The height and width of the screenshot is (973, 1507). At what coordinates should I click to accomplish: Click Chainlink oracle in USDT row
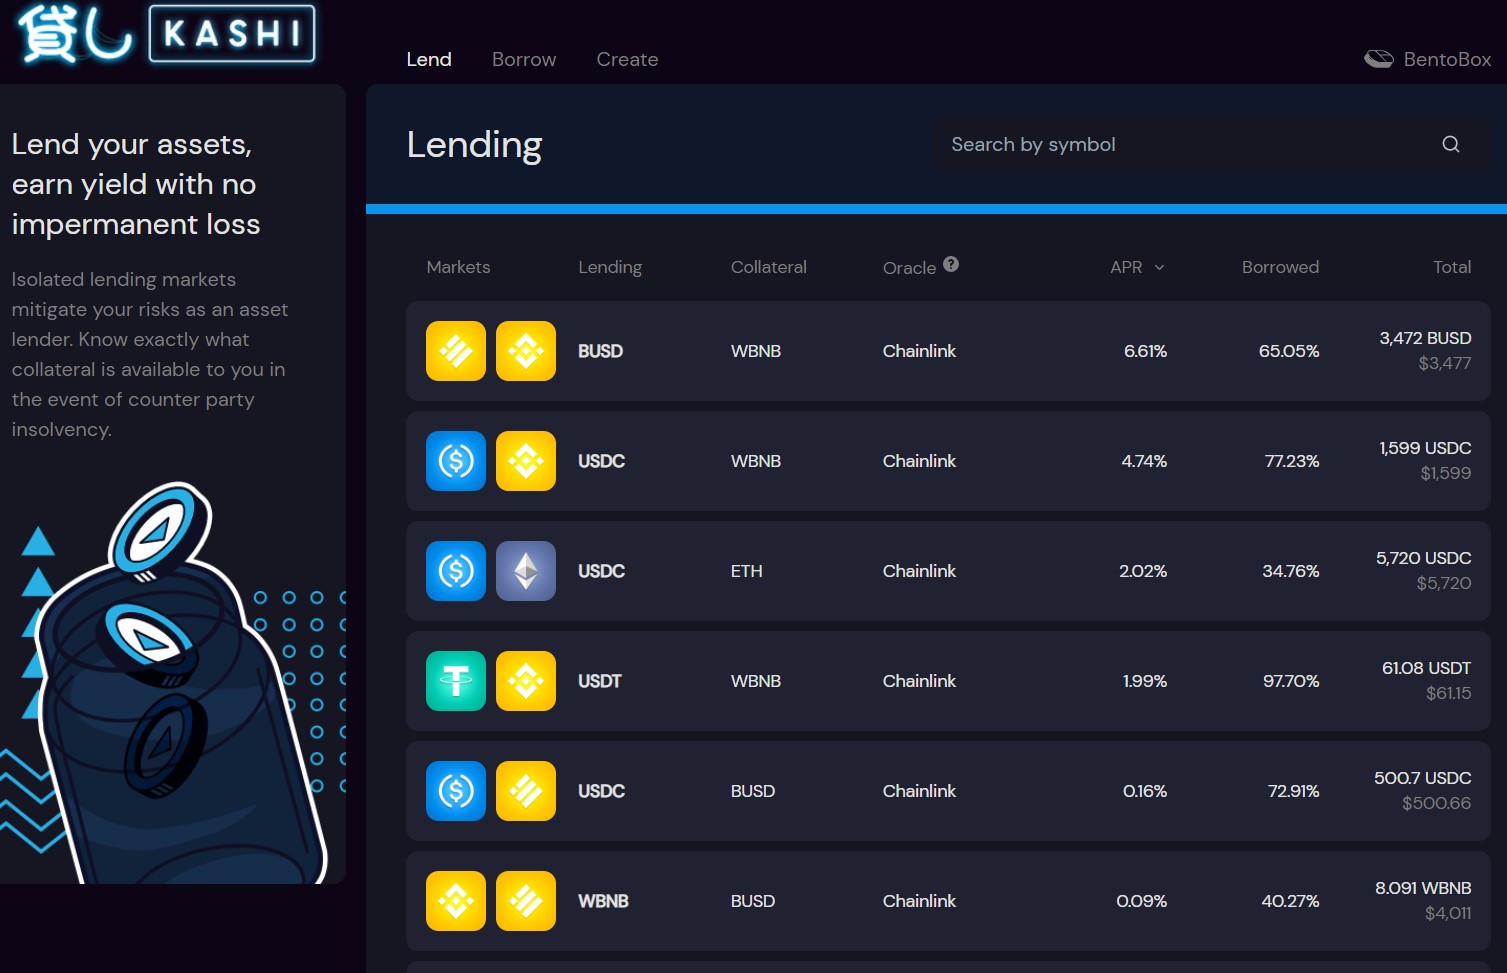[919, 681]
